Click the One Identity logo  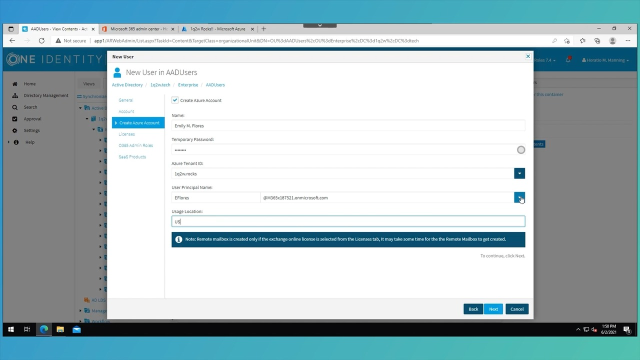pyautogui.click(x=54, y=60)
